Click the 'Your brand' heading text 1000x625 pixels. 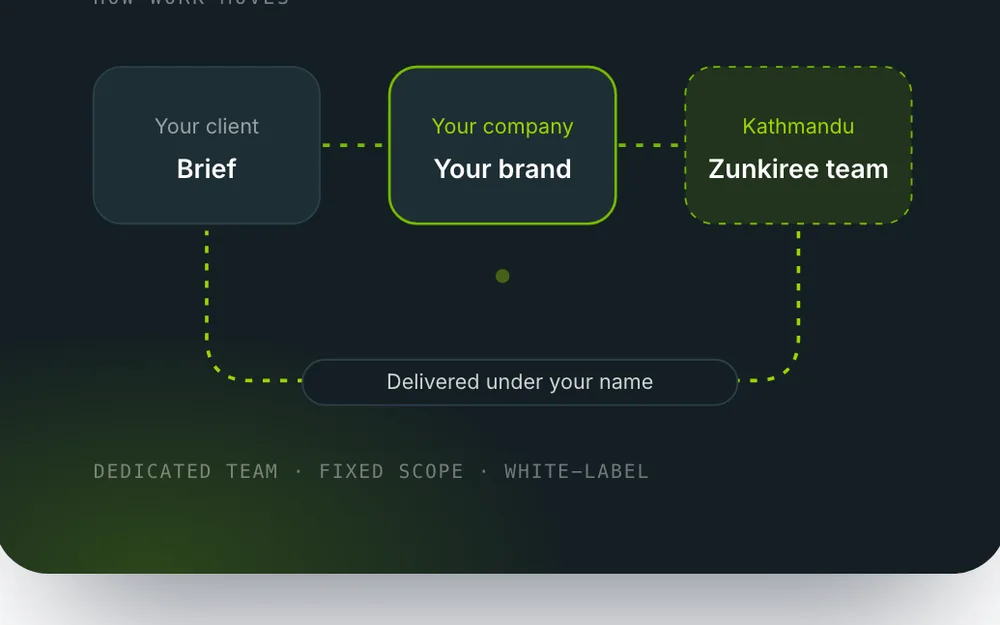coord(503,169)
